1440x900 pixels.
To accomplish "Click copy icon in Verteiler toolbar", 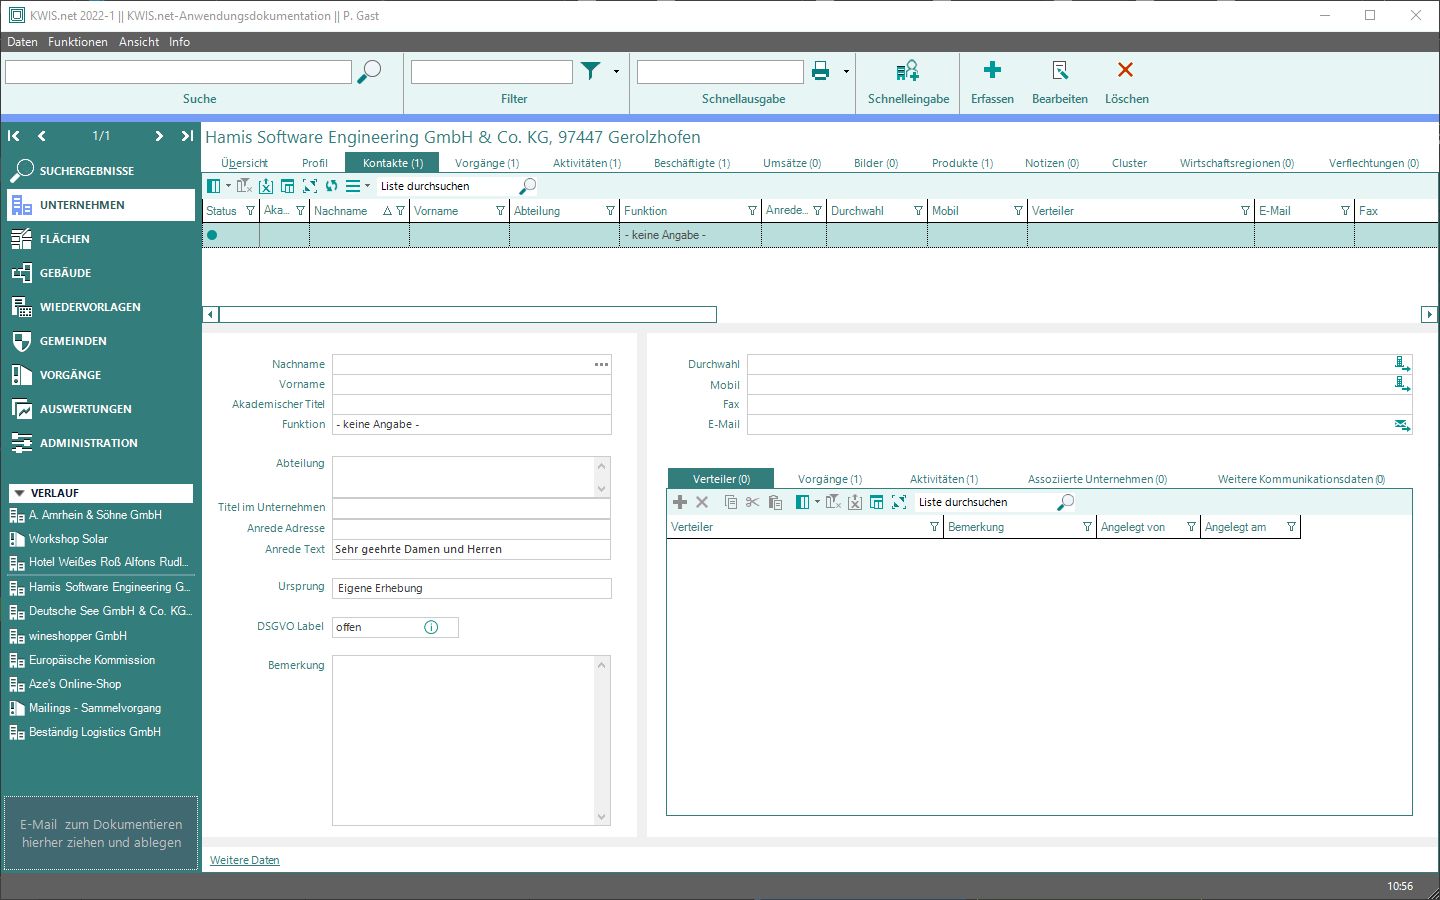I will click(x=731, y=502).
